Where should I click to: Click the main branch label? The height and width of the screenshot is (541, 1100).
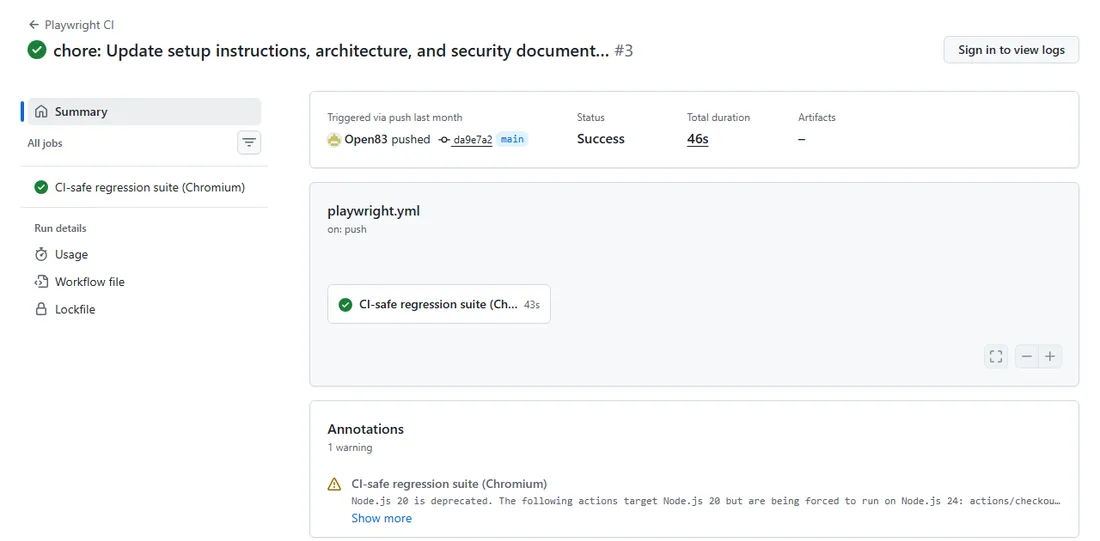512,139
